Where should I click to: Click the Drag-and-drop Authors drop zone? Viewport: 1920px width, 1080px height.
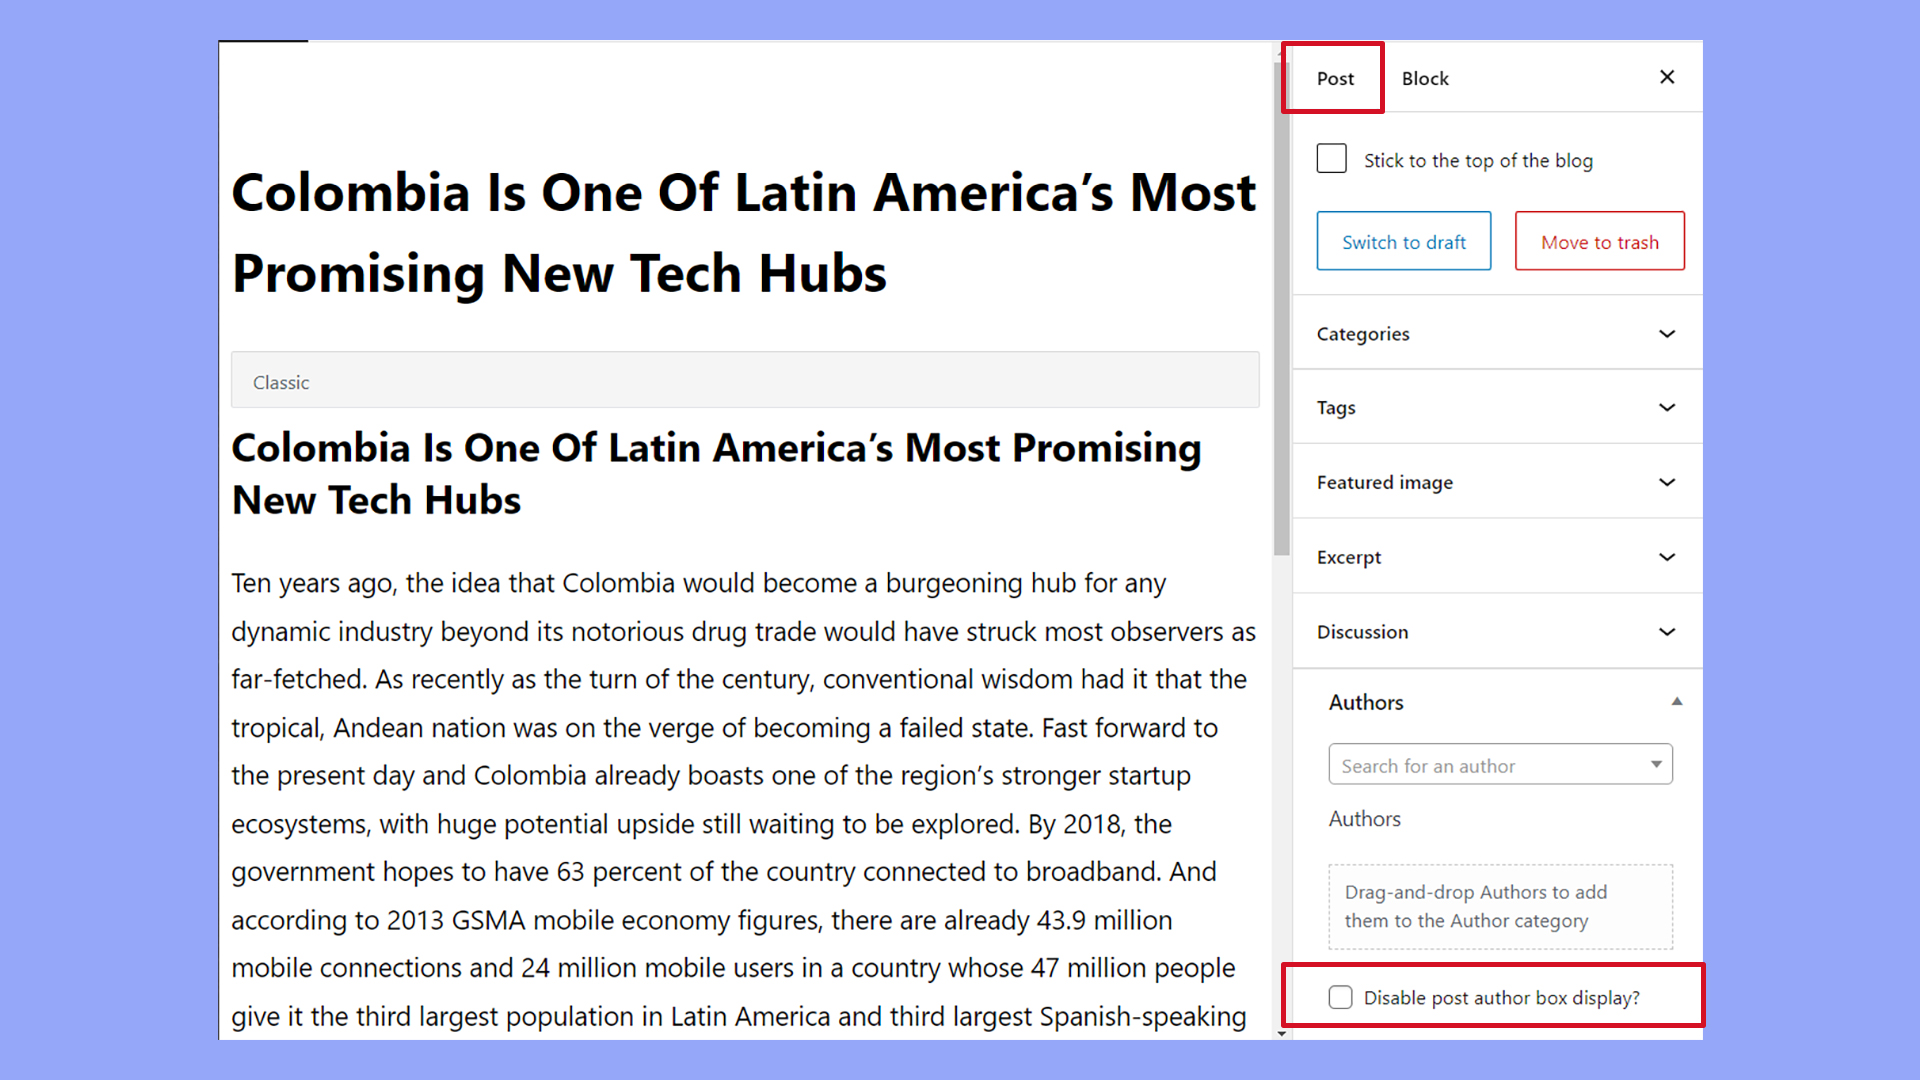pyautogui.click(x=1499, y=906)
